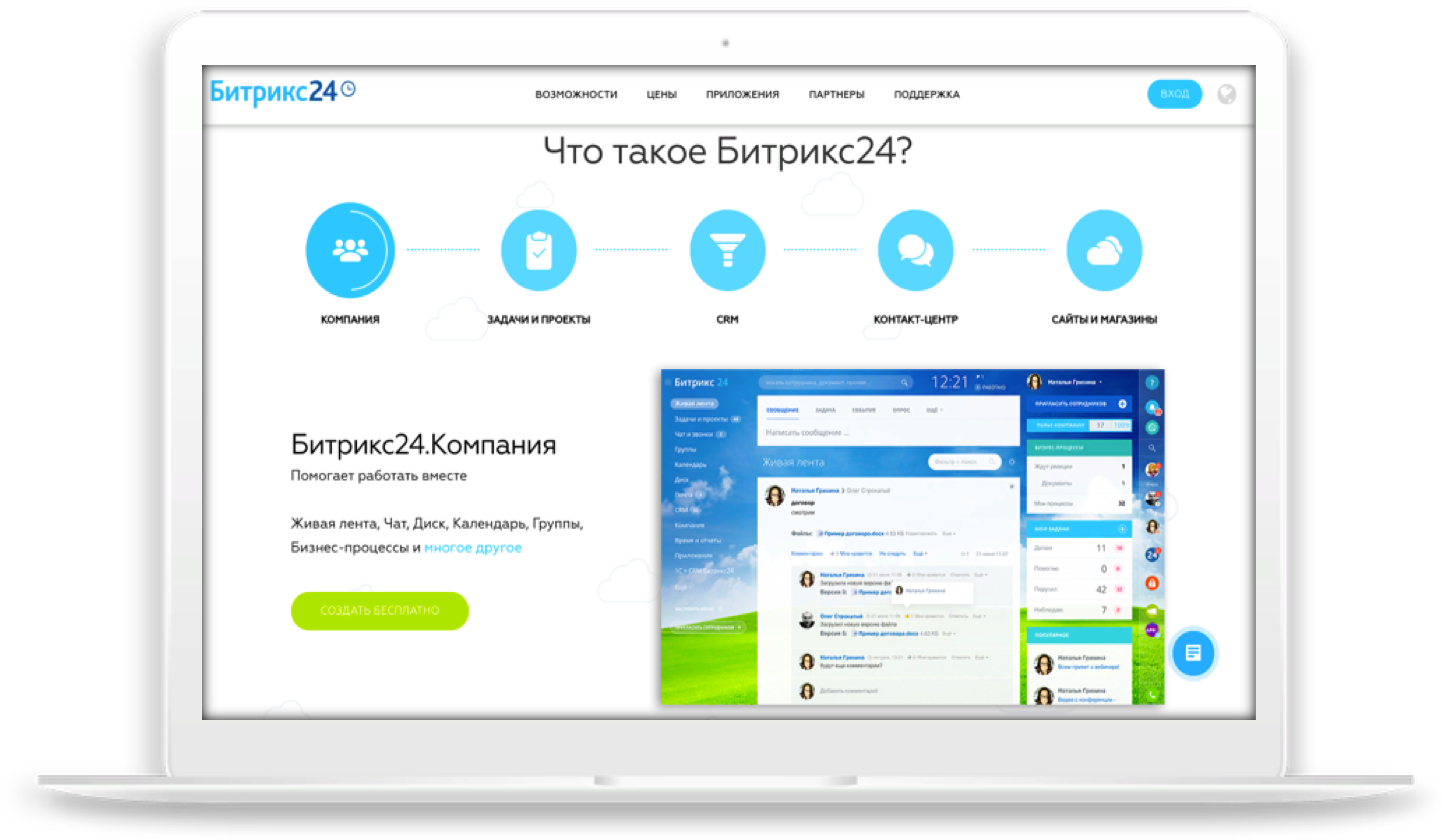Click the Битрикс24 logo in the header
The image size is (1442, 840).
282,91
